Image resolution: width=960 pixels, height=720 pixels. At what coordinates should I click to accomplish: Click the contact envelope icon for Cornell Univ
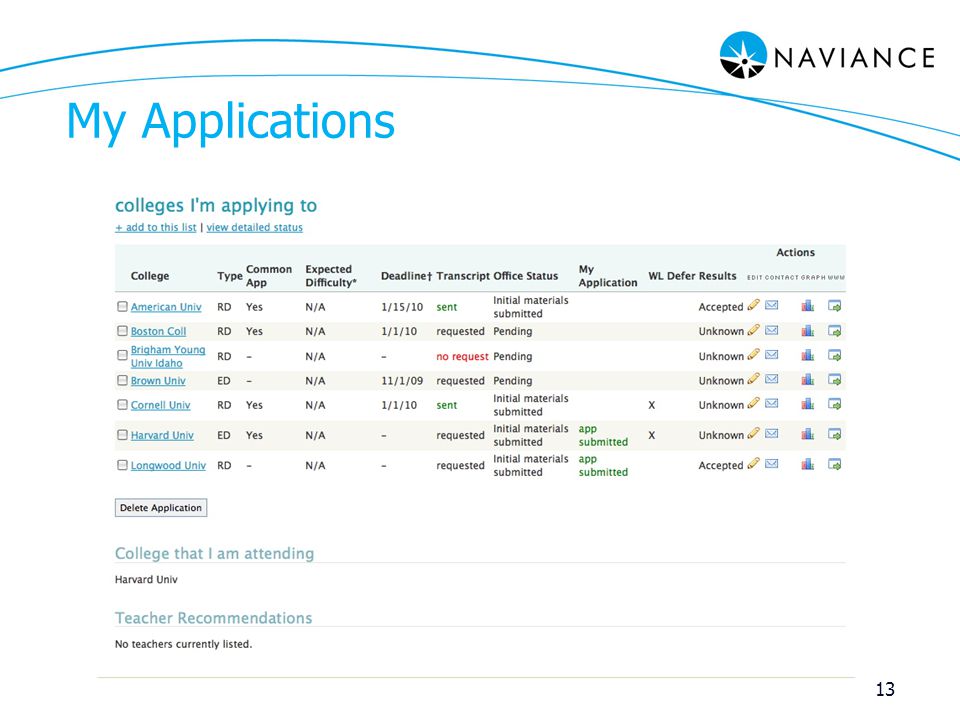point(772,403)
